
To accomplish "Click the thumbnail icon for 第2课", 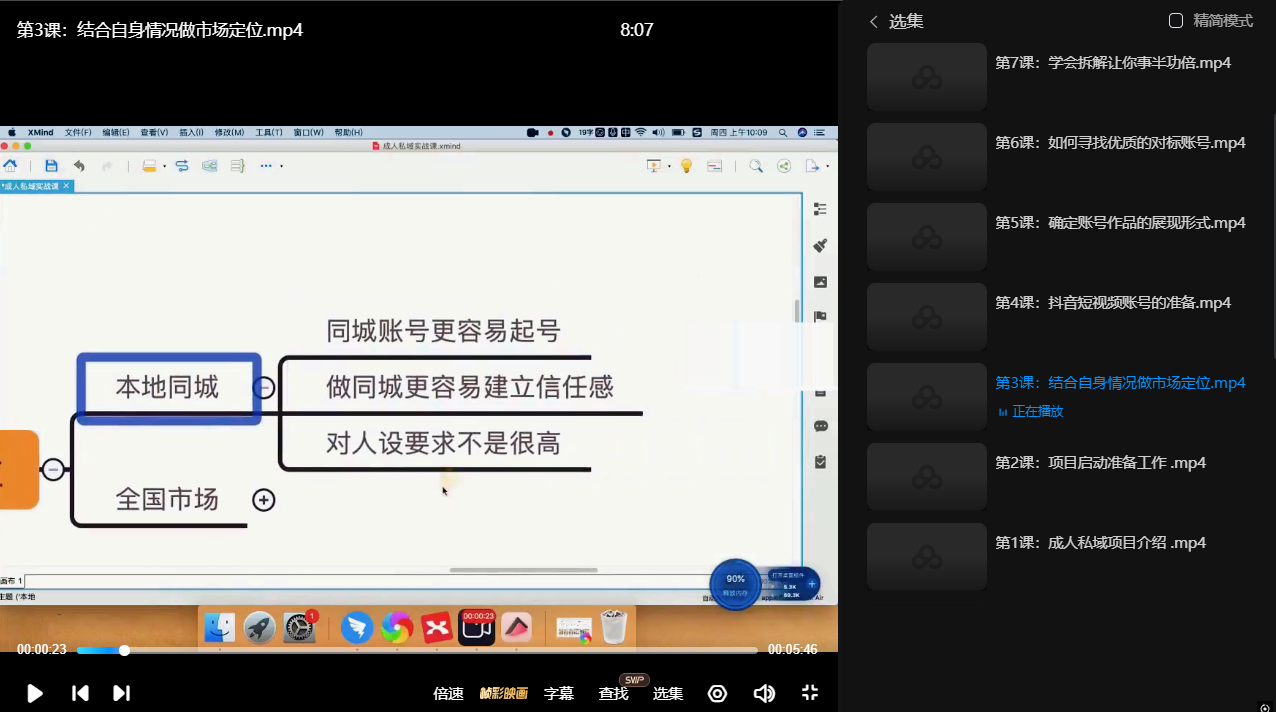I will point(927,477).
